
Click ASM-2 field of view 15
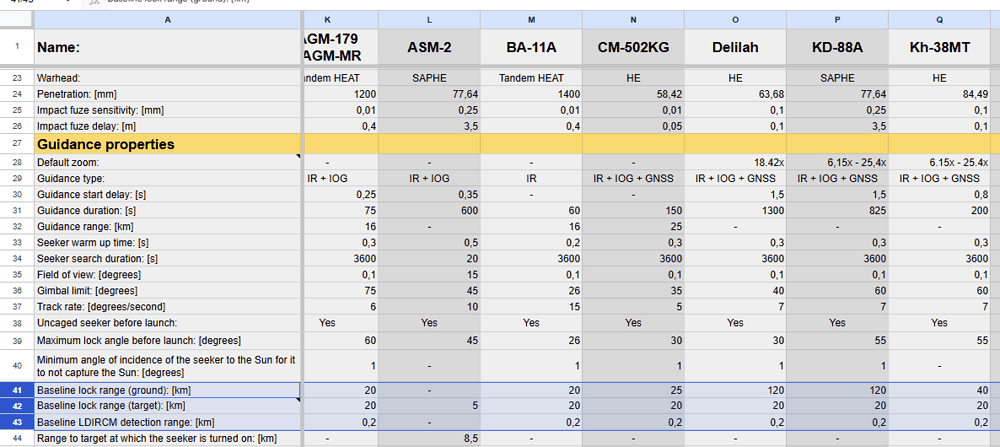[x=429, y=275]
